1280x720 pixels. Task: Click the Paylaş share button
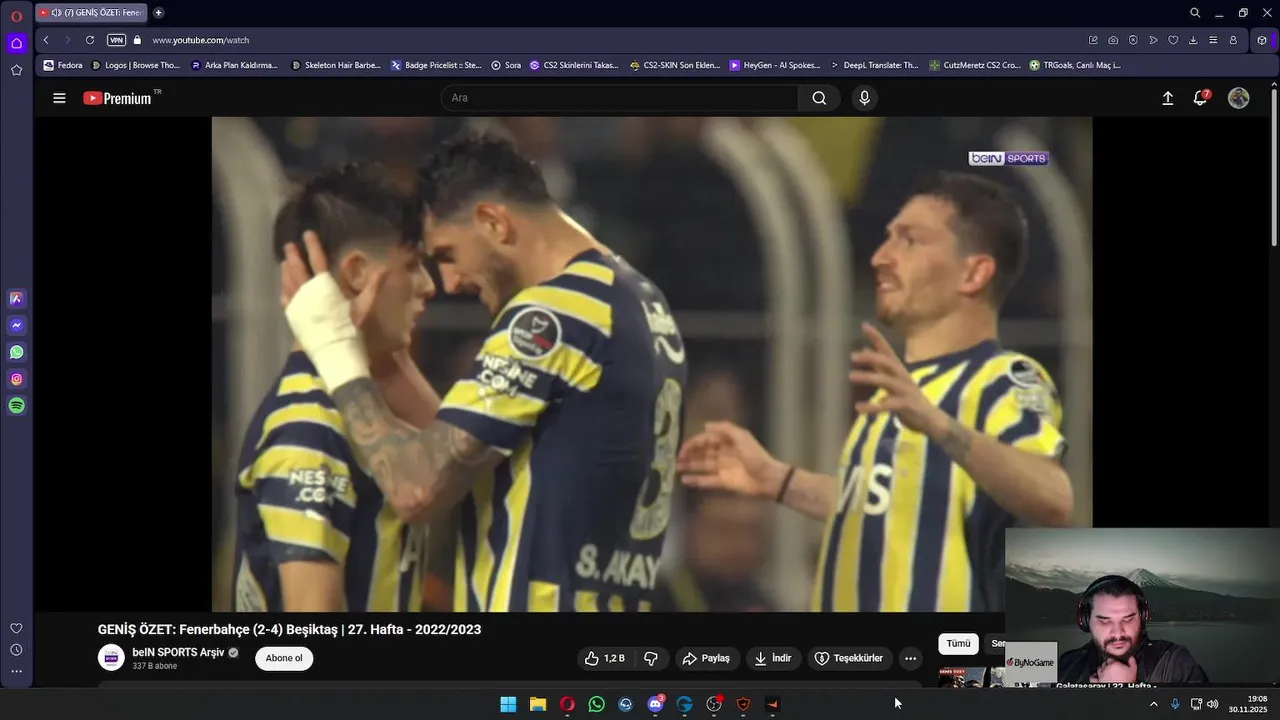pyautogui.click(x=706, y=658)
